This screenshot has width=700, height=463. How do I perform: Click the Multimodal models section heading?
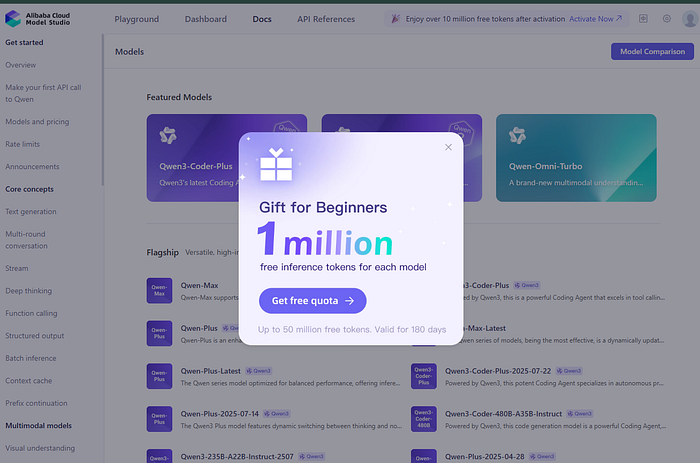(38, 425)
